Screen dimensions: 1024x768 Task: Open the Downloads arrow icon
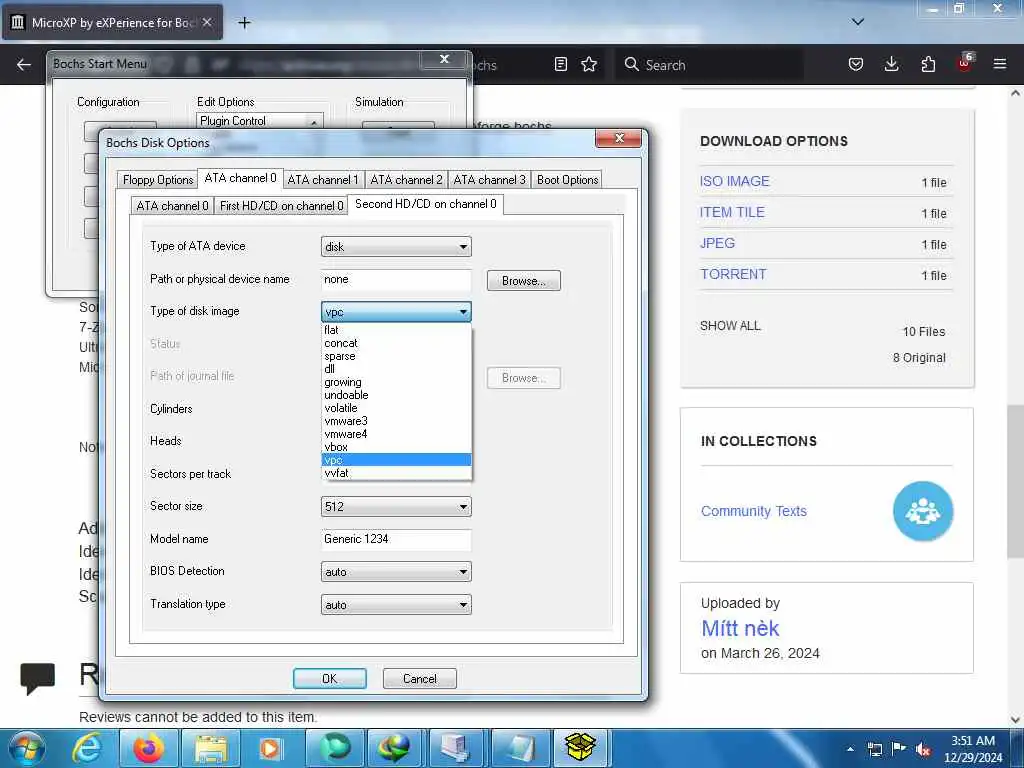tap(891, 64)
